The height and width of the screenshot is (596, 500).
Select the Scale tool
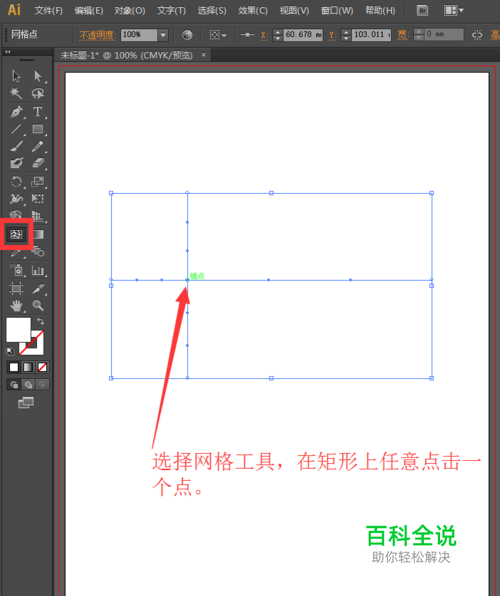coord(38,181)
